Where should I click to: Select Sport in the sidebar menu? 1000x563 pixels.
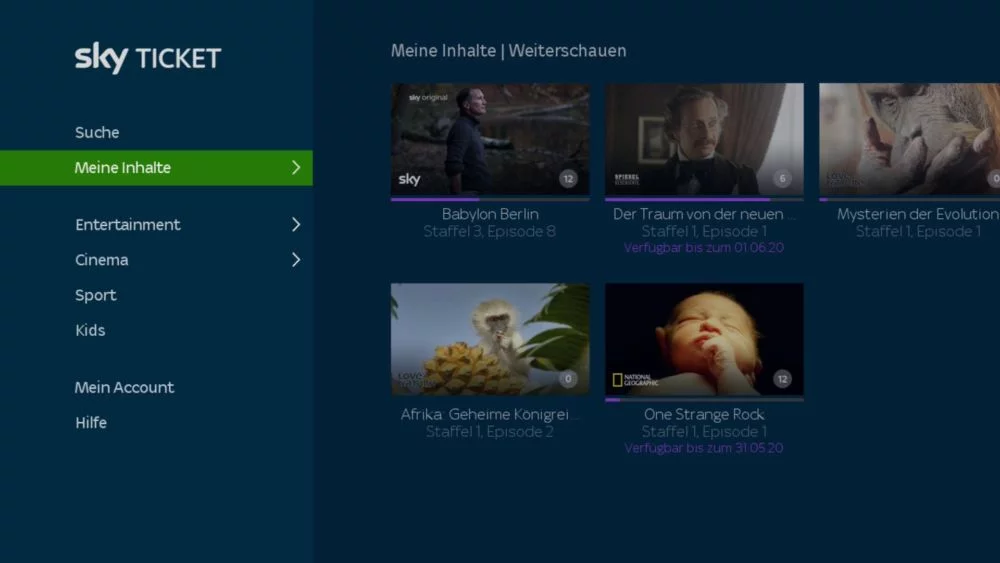[96, 295]
